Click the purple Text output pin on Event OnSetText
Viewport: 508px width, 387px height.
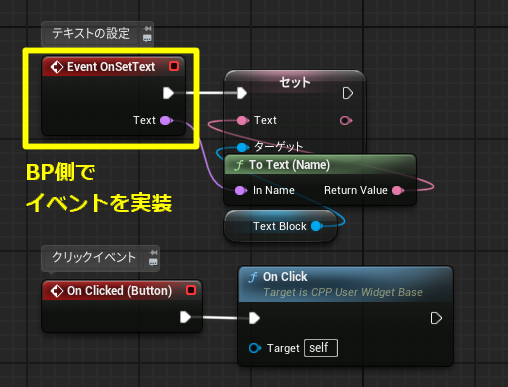pos(166,120)
